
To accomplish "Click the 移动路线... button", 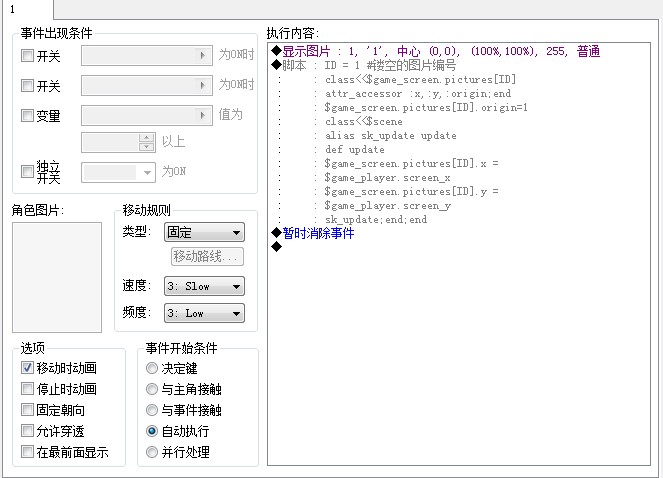I will click(x=207, y=256).
